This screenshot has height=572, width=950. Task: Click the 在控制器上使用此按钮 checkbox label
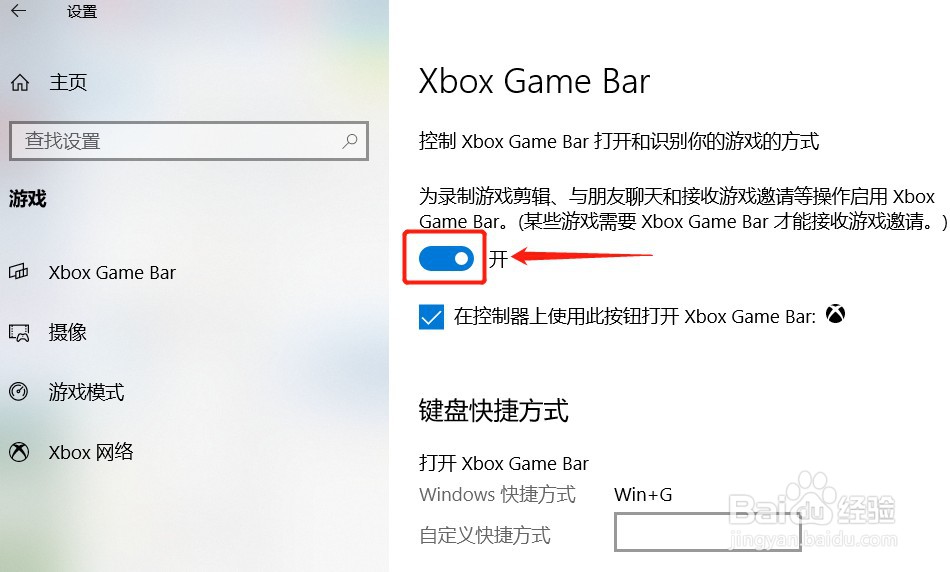coord(635,316)
